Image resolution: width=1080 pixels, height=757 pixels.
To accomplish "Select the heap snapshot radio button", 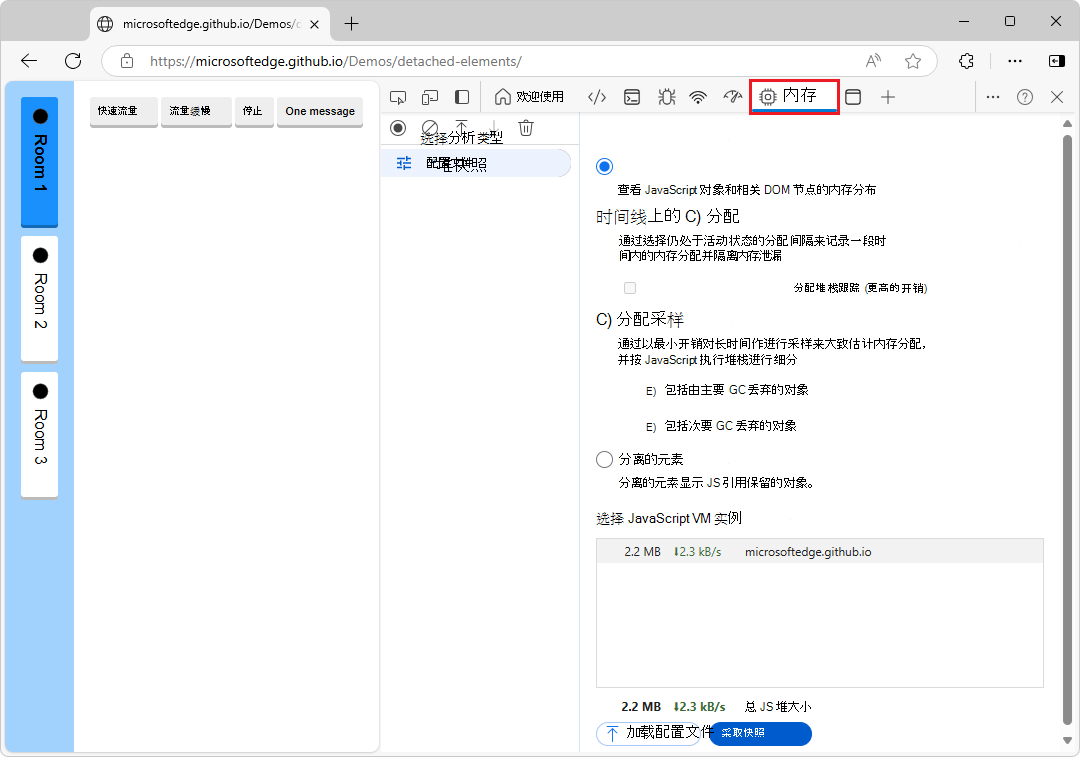I will 604,166.
